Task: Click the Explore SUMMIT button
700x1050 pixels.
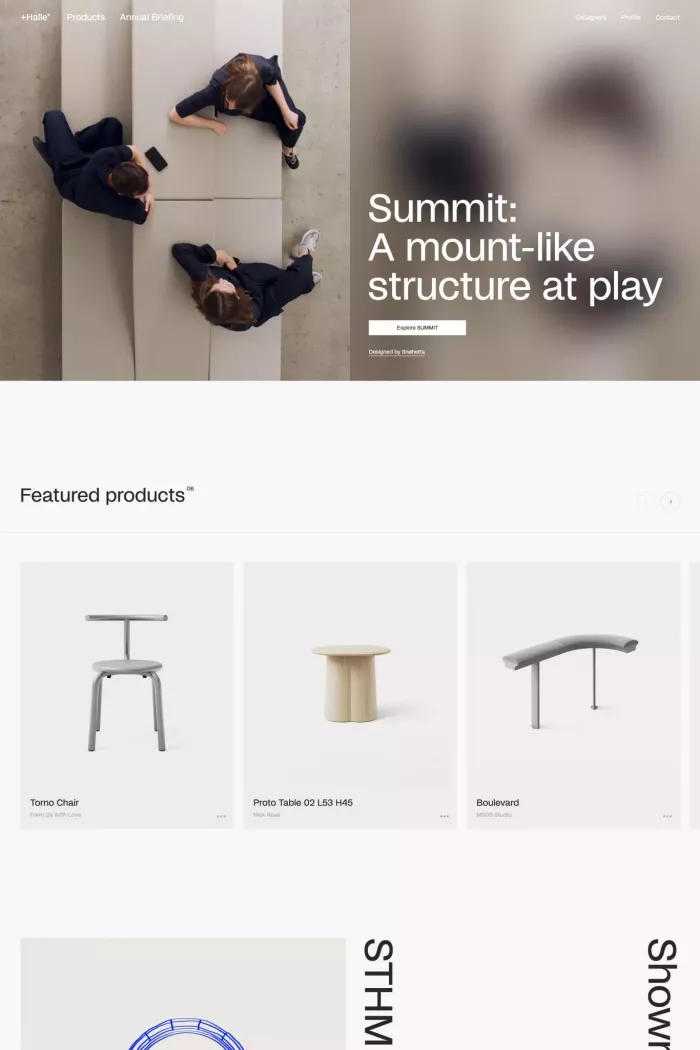Action: click(x=417, y=327)
